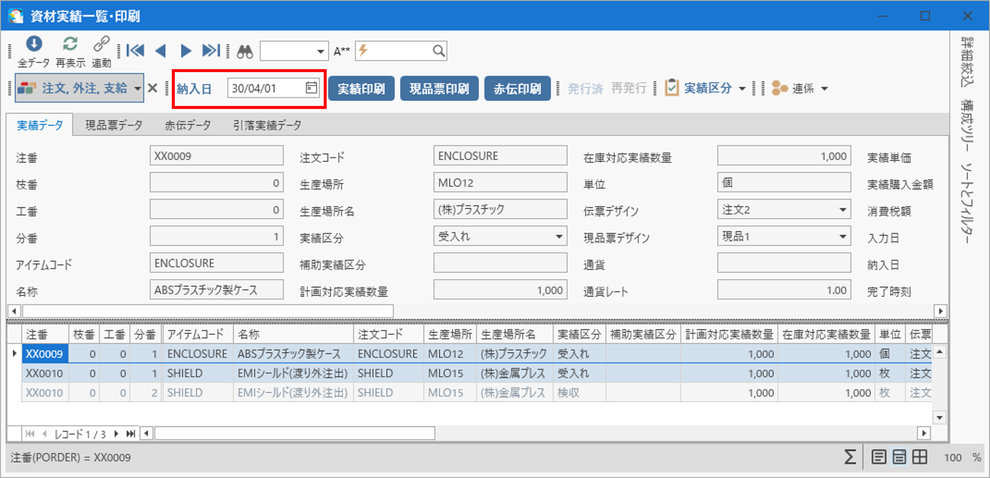Select the XX0009 ENCLOSURE row cell

pos(45,354)
